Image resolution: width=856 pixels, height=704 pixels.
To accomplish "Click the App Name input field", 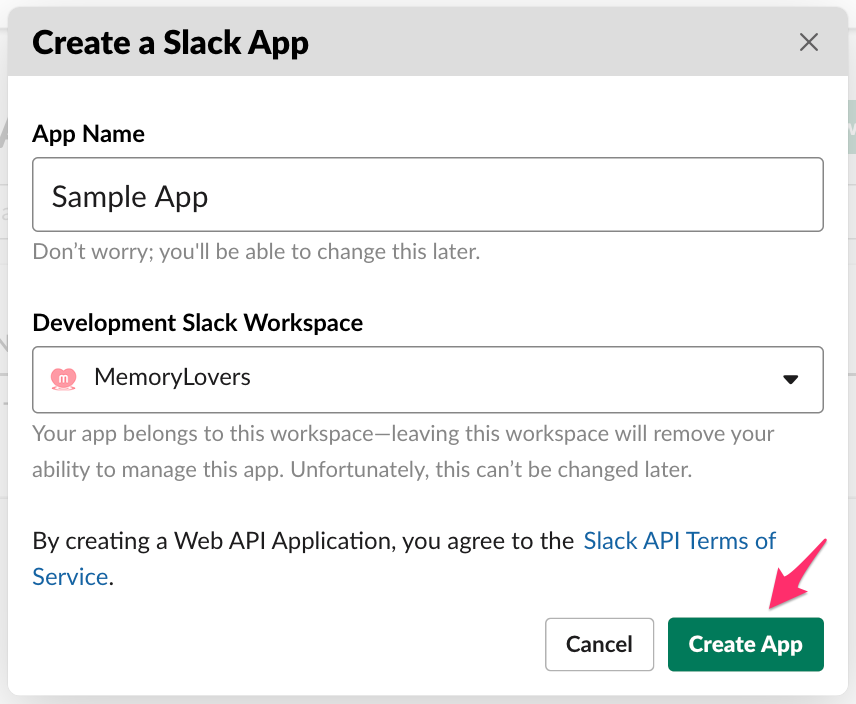I will click(x=427, y=195).
